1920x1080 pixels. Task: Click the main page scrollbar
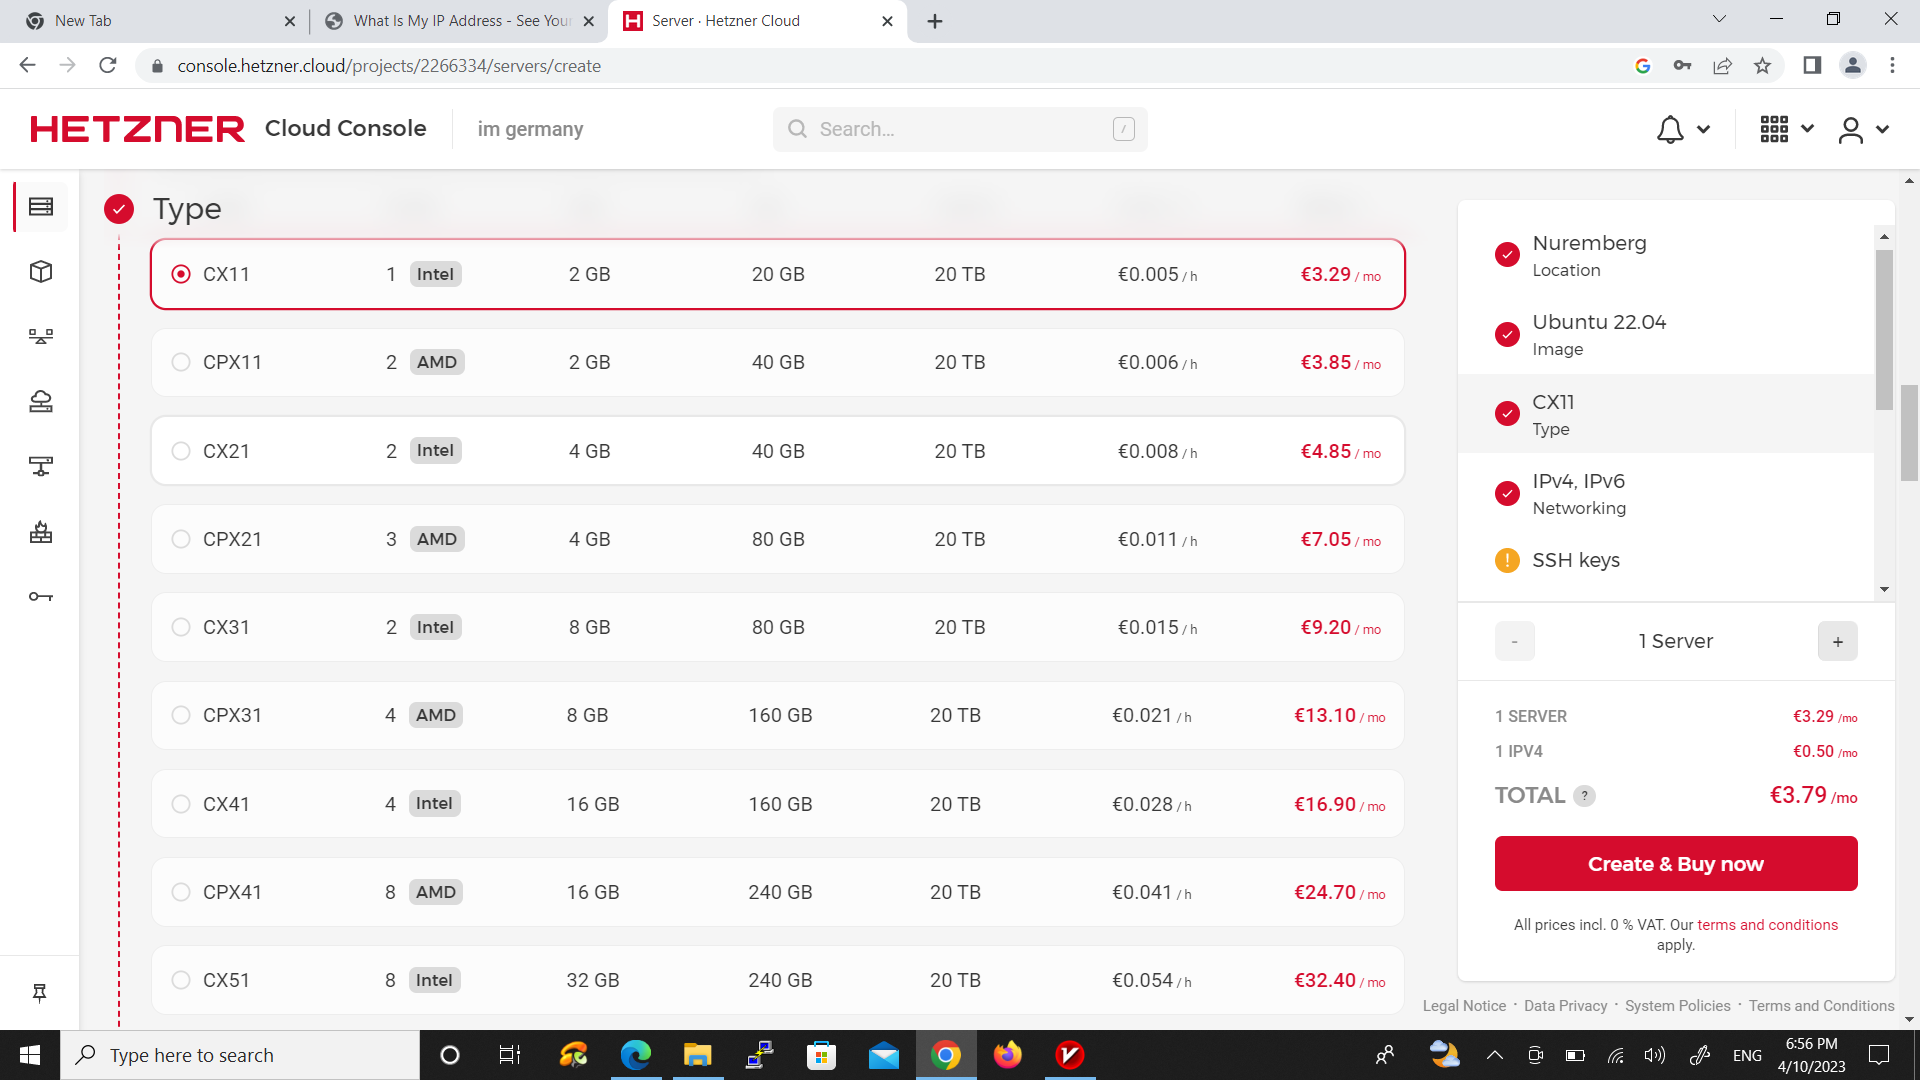1909,432
